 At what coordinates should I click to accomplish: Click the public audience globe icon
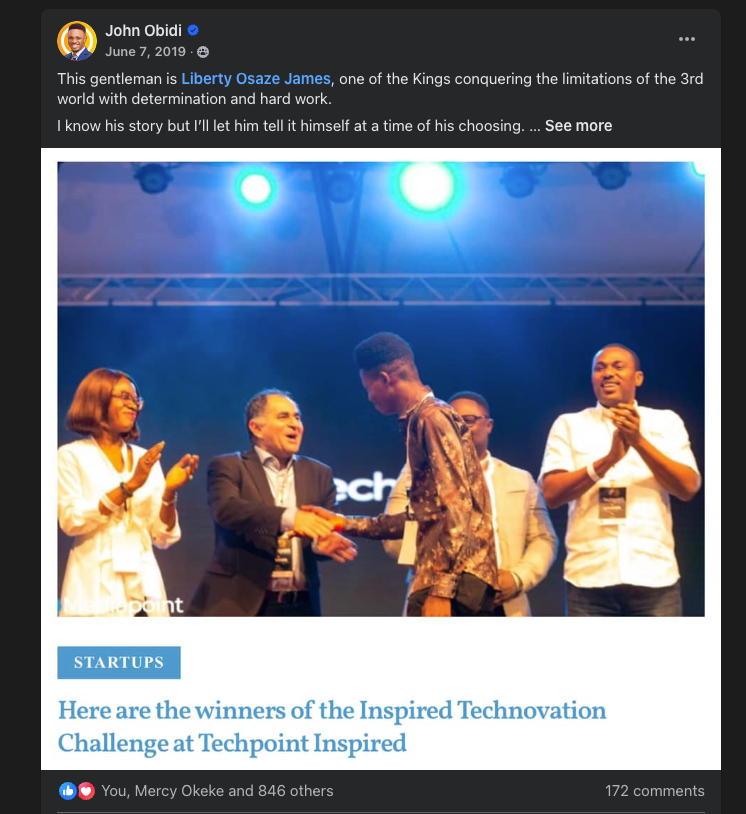[203, 52]
